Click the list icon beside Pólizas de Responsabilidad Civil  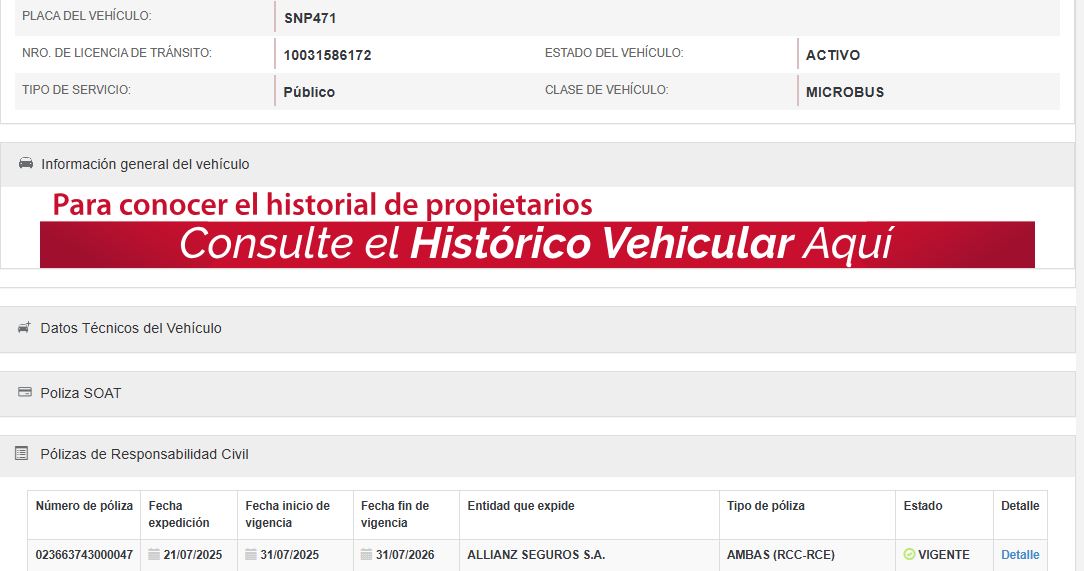[x=22, y=454]
